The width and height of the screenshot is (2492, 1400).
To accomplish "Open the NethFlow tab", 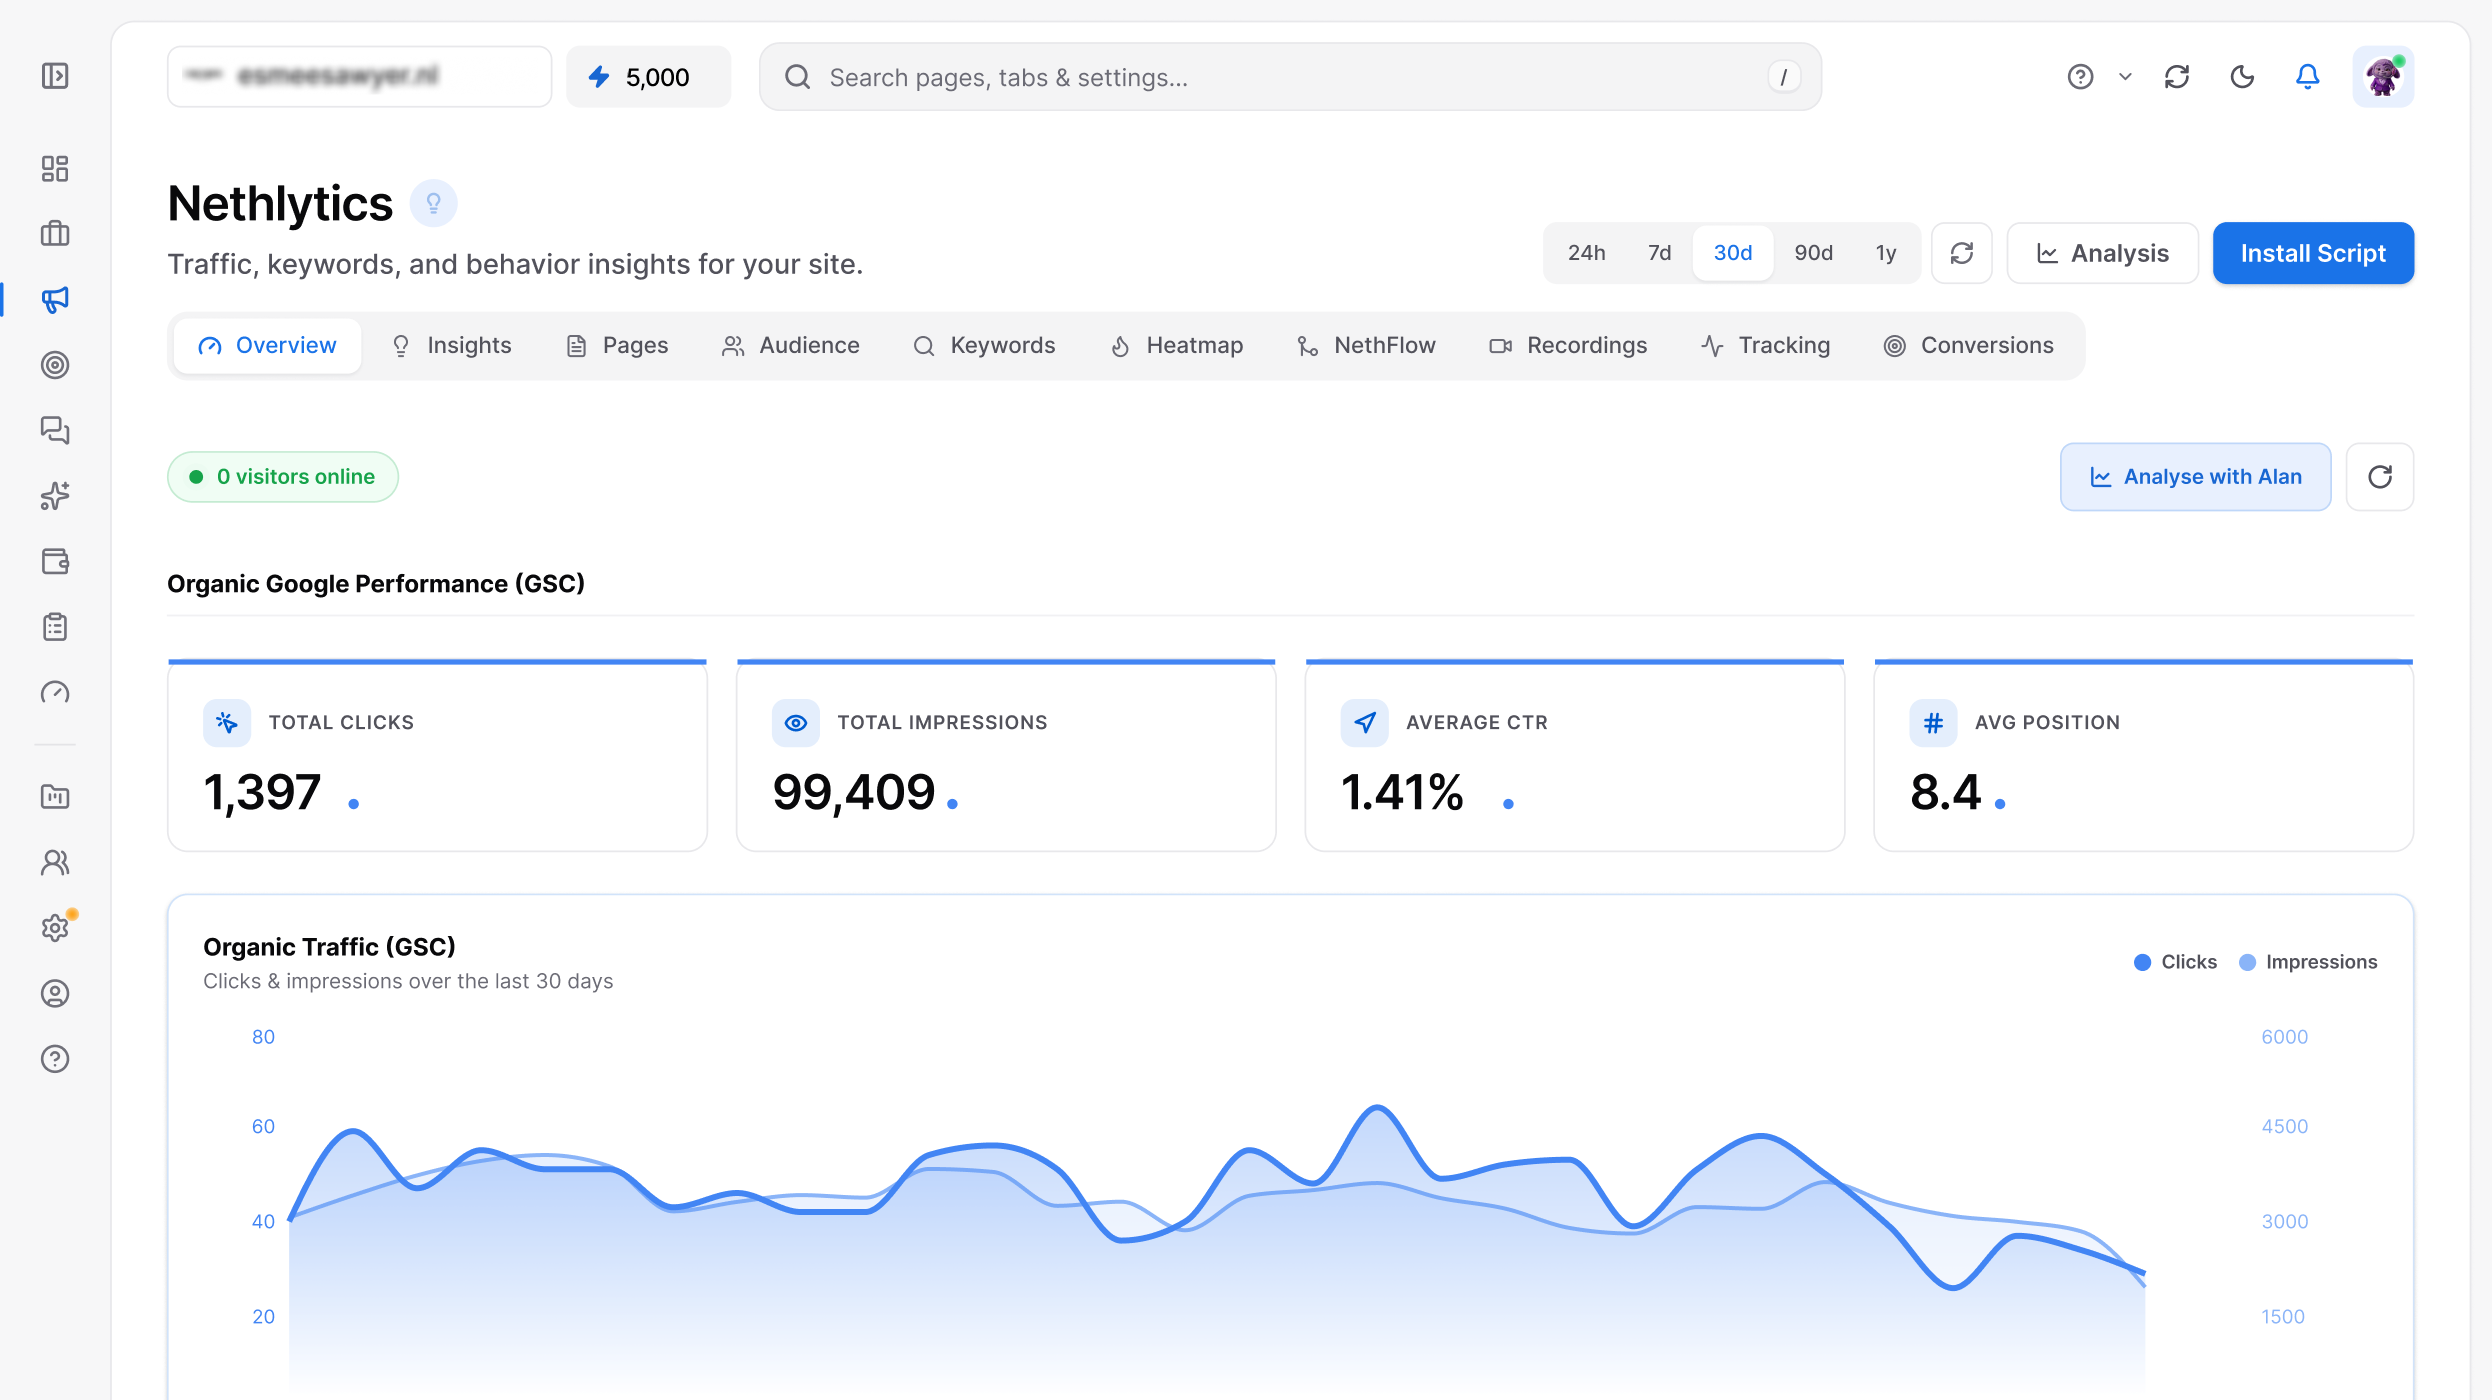I will 1366,346.
